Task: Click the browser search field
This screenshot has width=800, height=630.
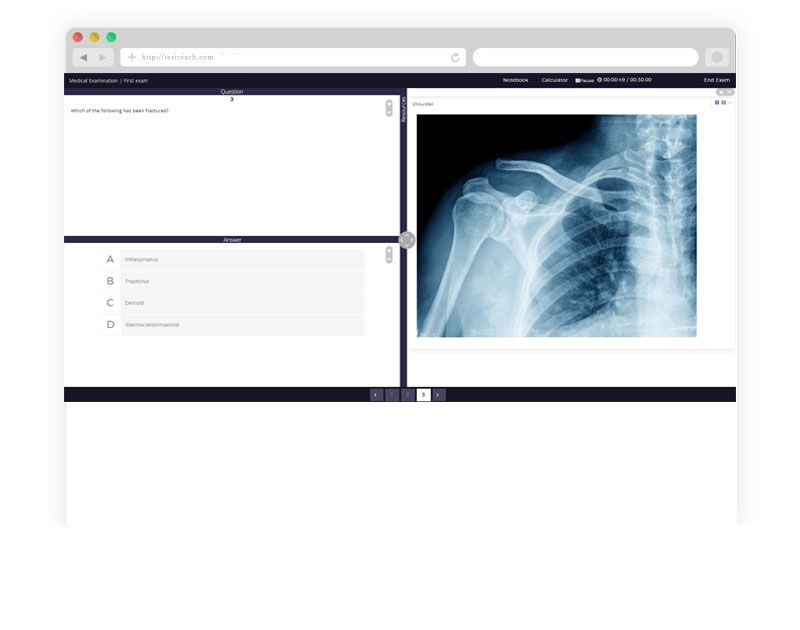Action: [x=585, y=57]
